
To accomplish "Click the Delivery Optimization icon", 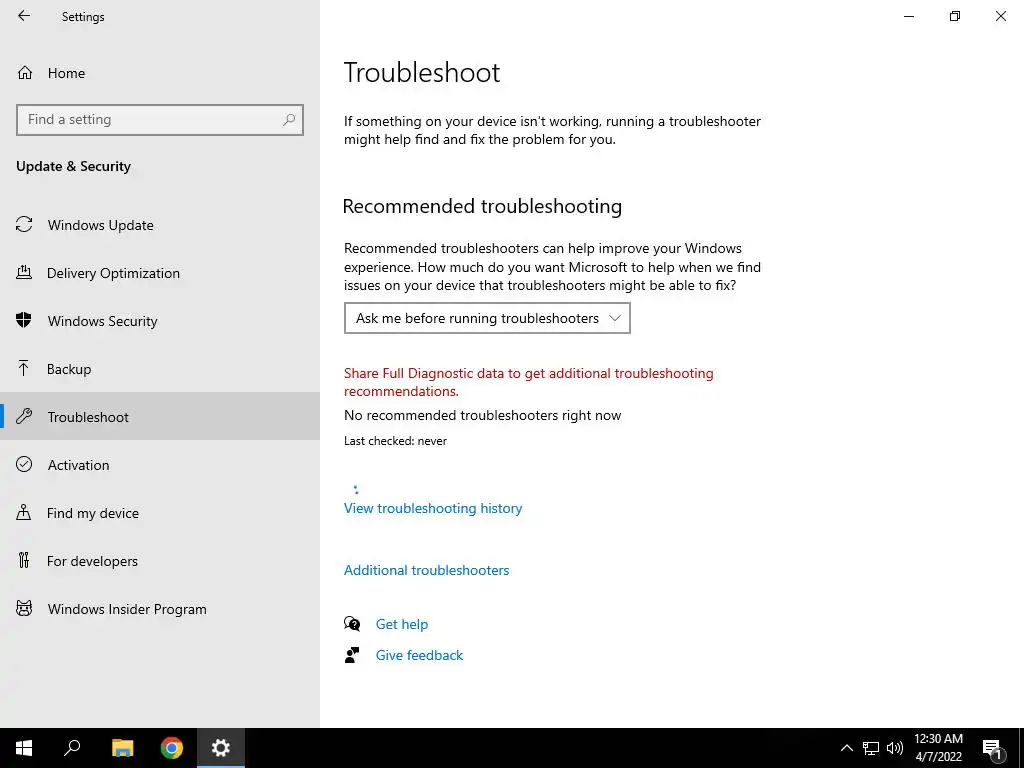I will tap(24, 272).
